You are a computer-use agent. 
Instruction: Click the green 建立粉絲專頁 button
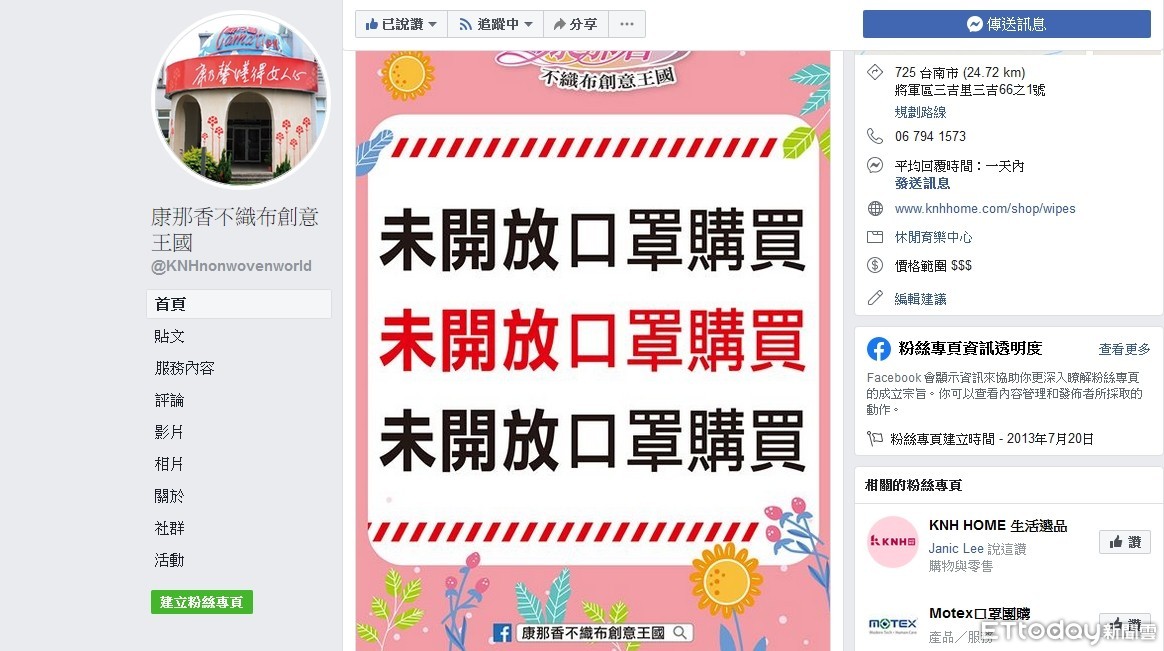202,602
